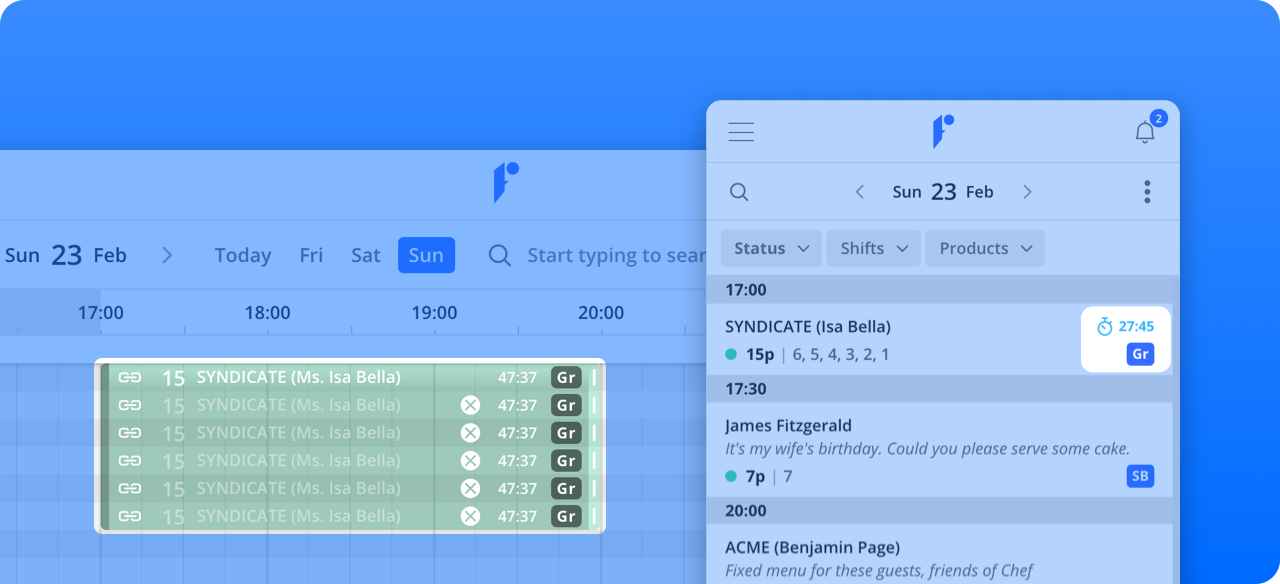Expand the Products filter dropdown
1280x584 pixels.
(x=985, y=248)
